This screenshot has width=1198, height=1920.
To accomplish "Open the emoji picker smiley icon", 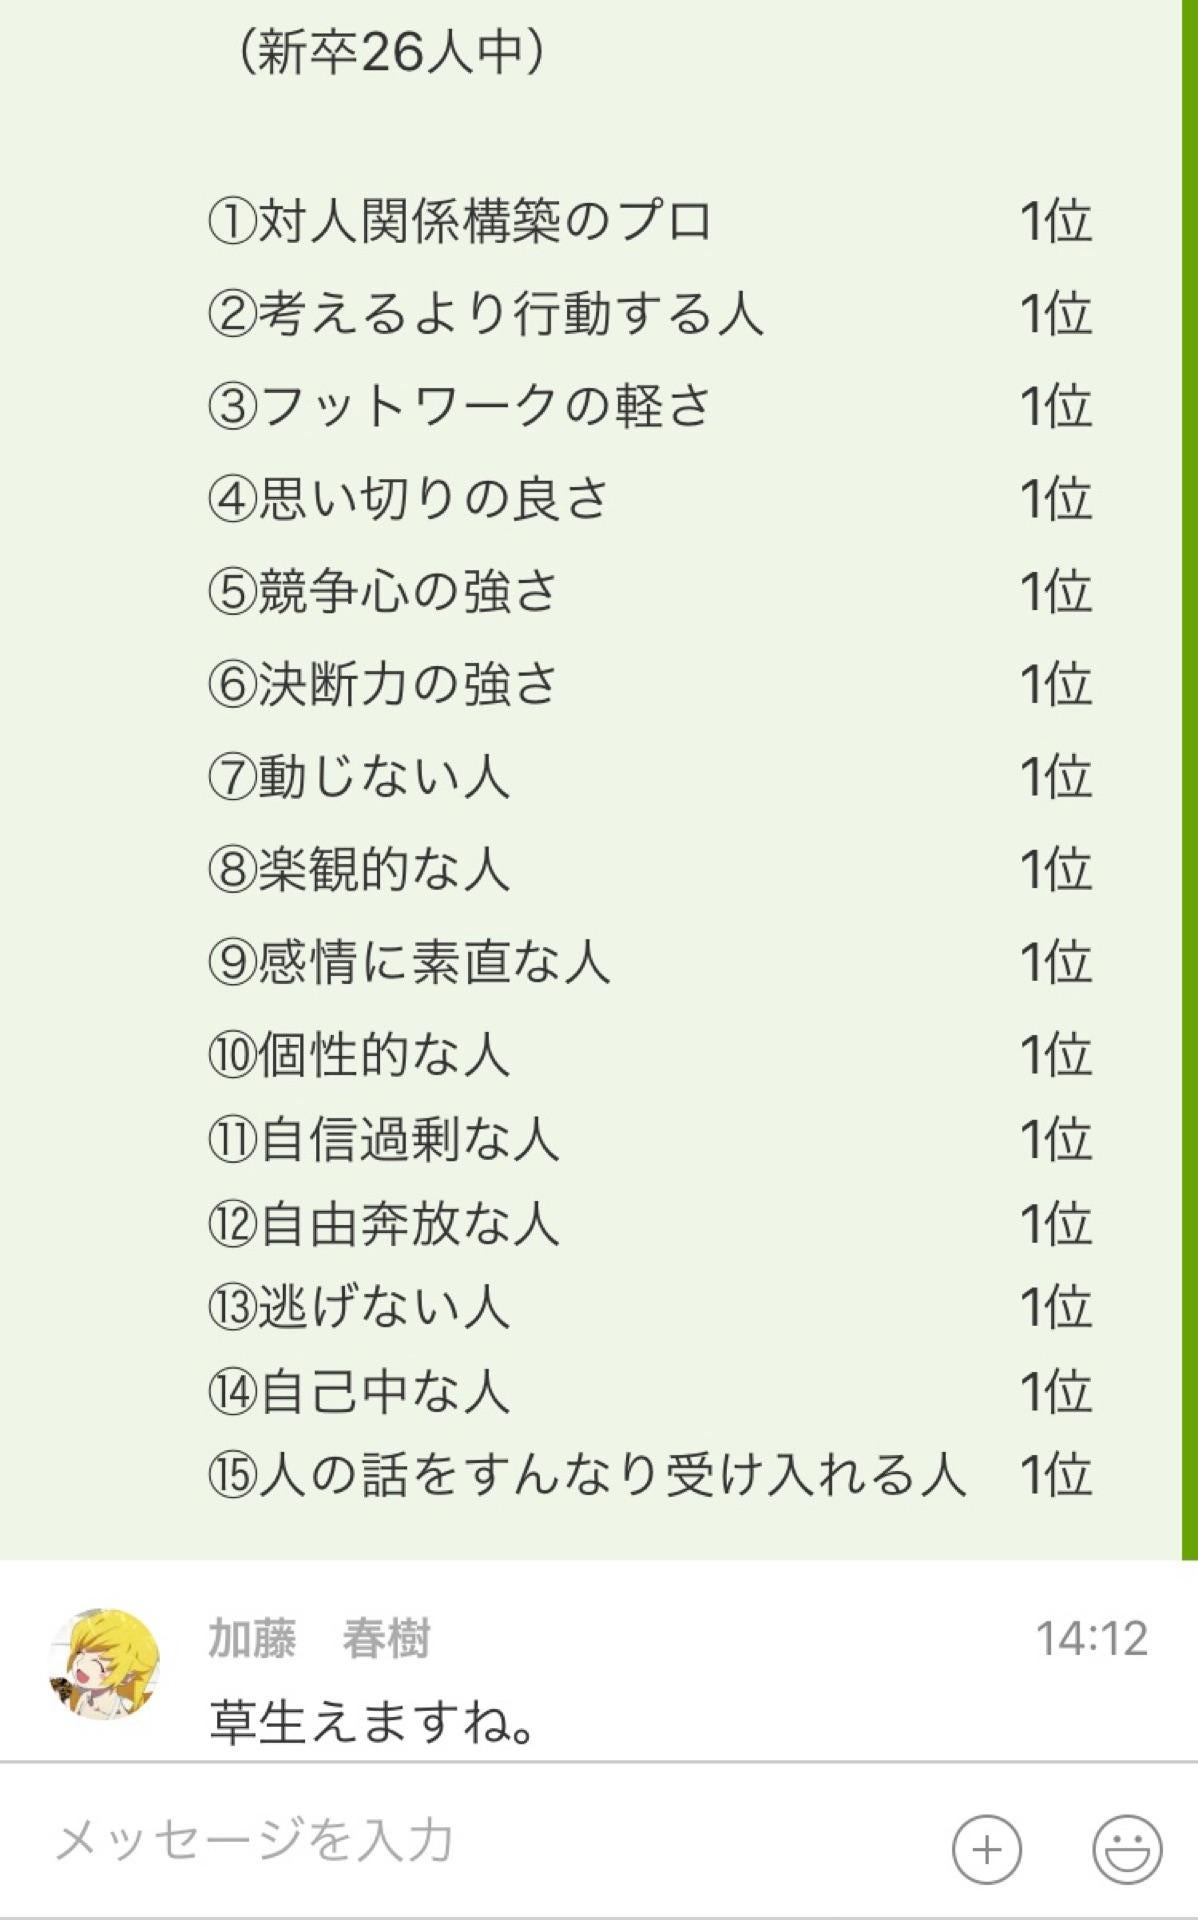I will [x=1127, y=1849].
